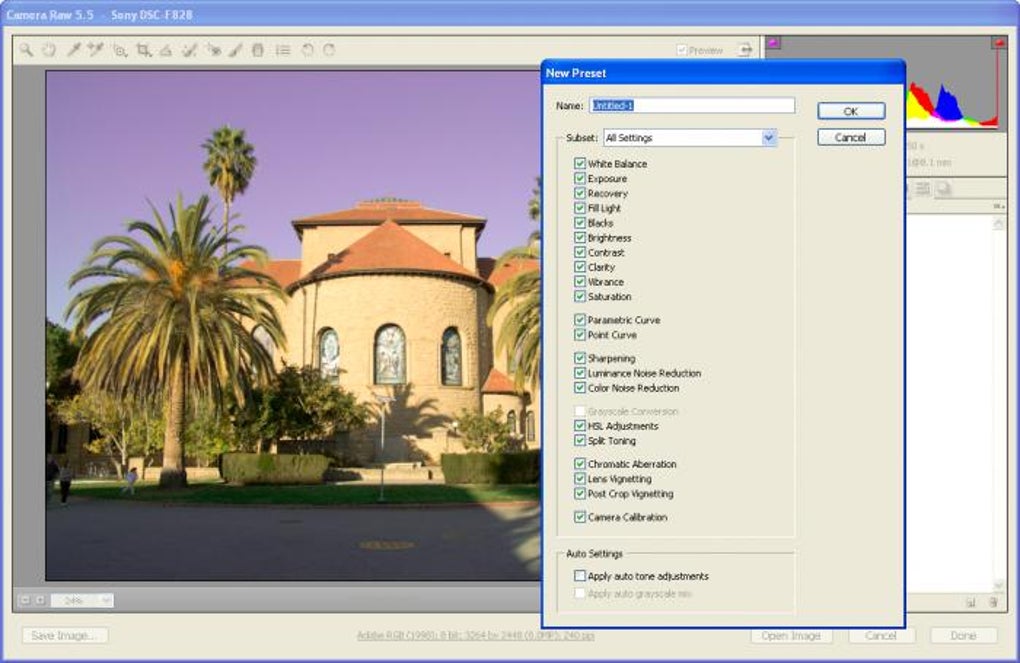This screenshot has height=663, width=1020.
Task: Switch to the Presets panel tab
Action: pos(922,189)
